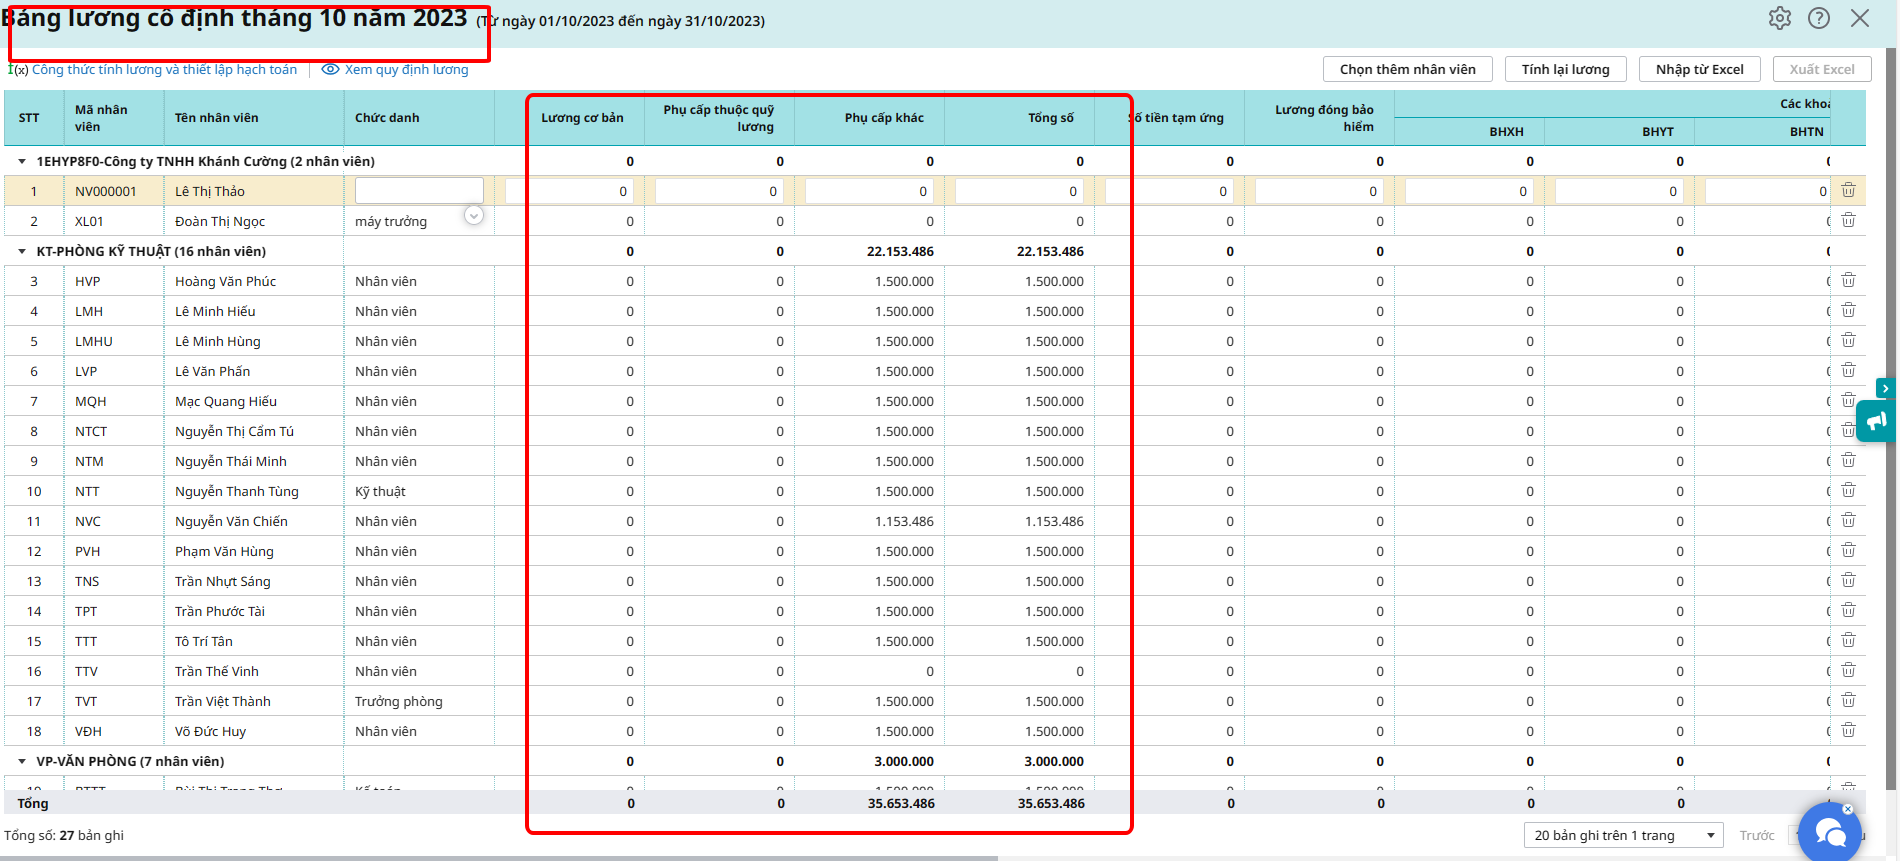Delete the Trần Việt Thành row

pyautogui.click(x=1848, y=700)
